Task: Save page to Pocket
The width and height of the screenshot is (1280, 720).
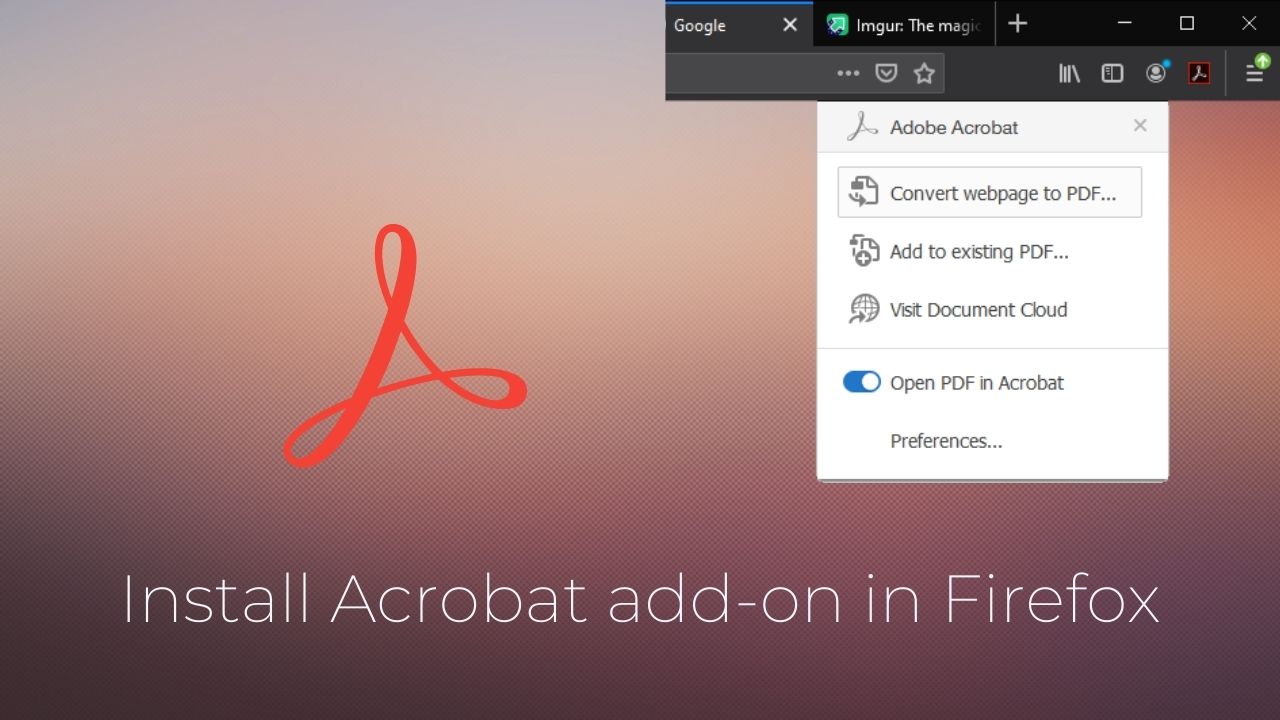Action: tap(886, 73)
